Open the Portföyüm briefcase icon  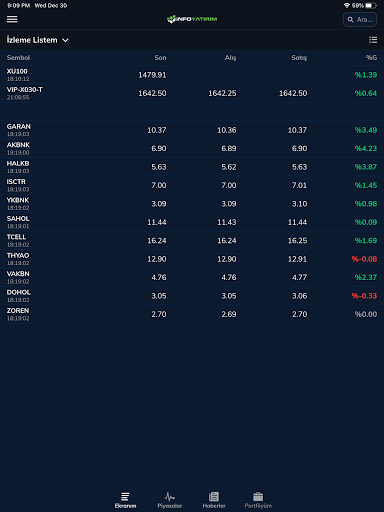[258, 497]
